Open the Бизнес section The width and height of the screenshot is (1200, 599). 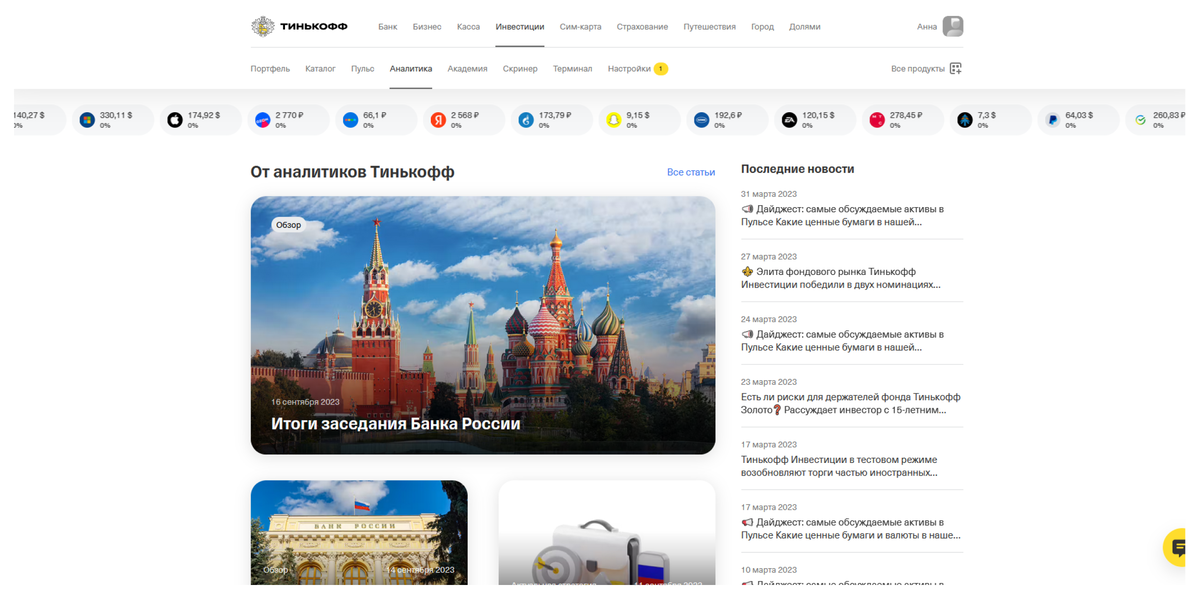pos(427,27)
